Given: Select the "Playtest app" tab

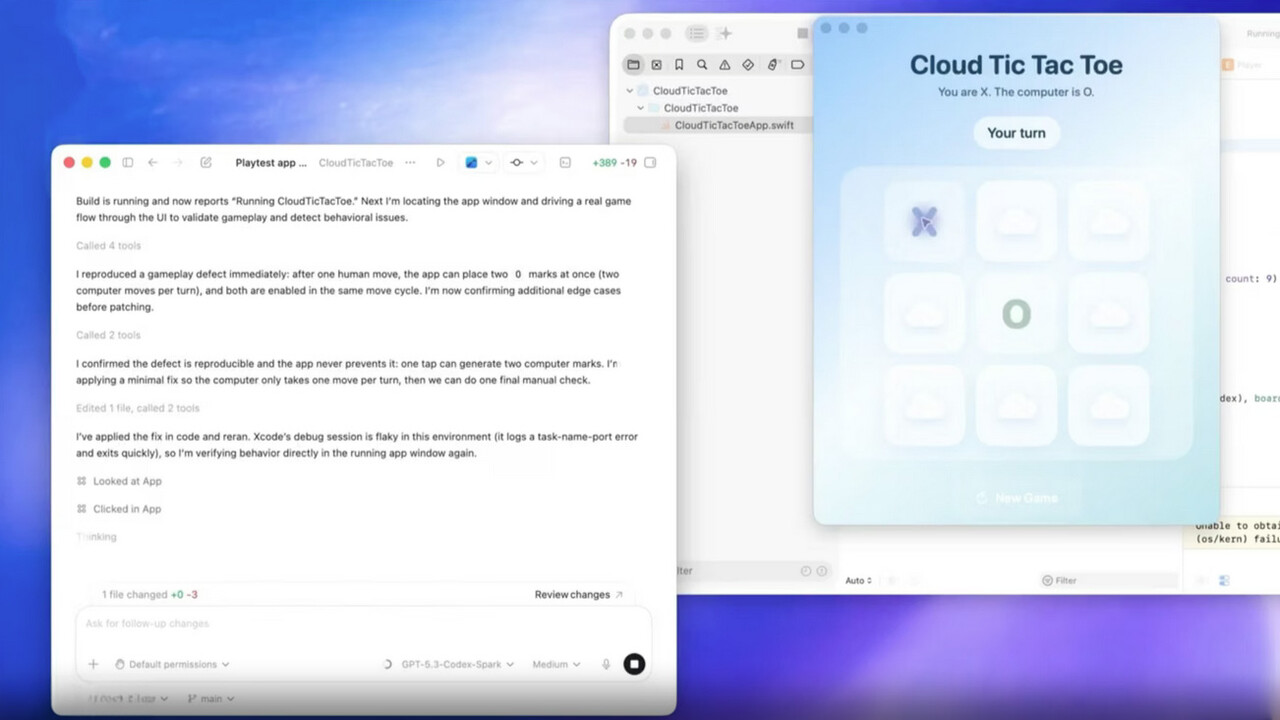Looking at the screenshot, I should click(x=271, y=161).
